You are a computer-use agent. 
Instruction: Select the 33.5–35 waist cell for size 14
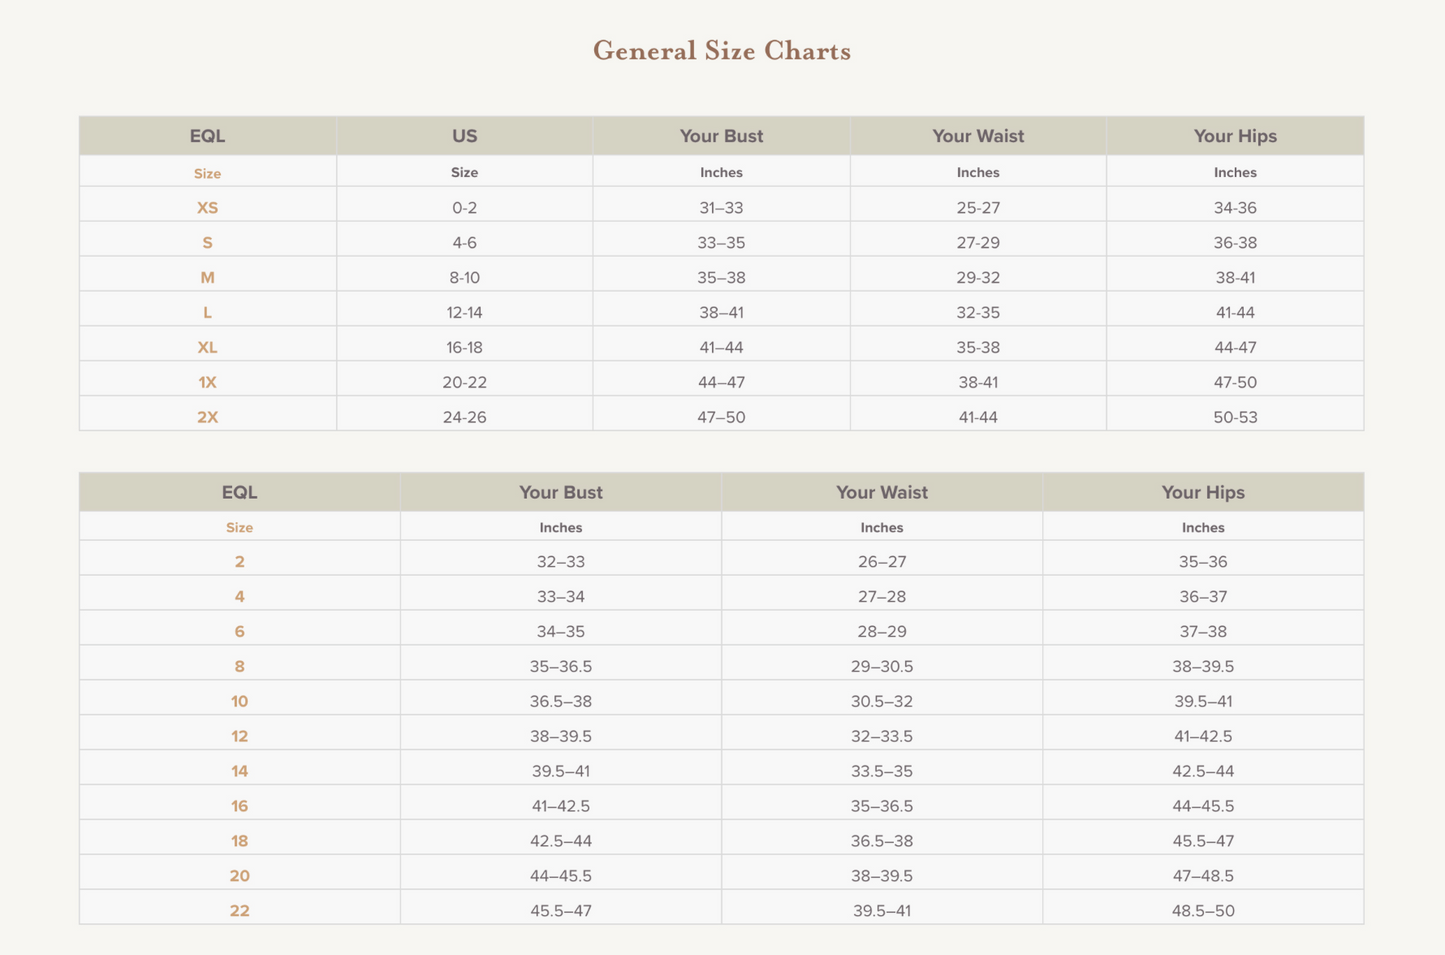click(x=881, y=771)
